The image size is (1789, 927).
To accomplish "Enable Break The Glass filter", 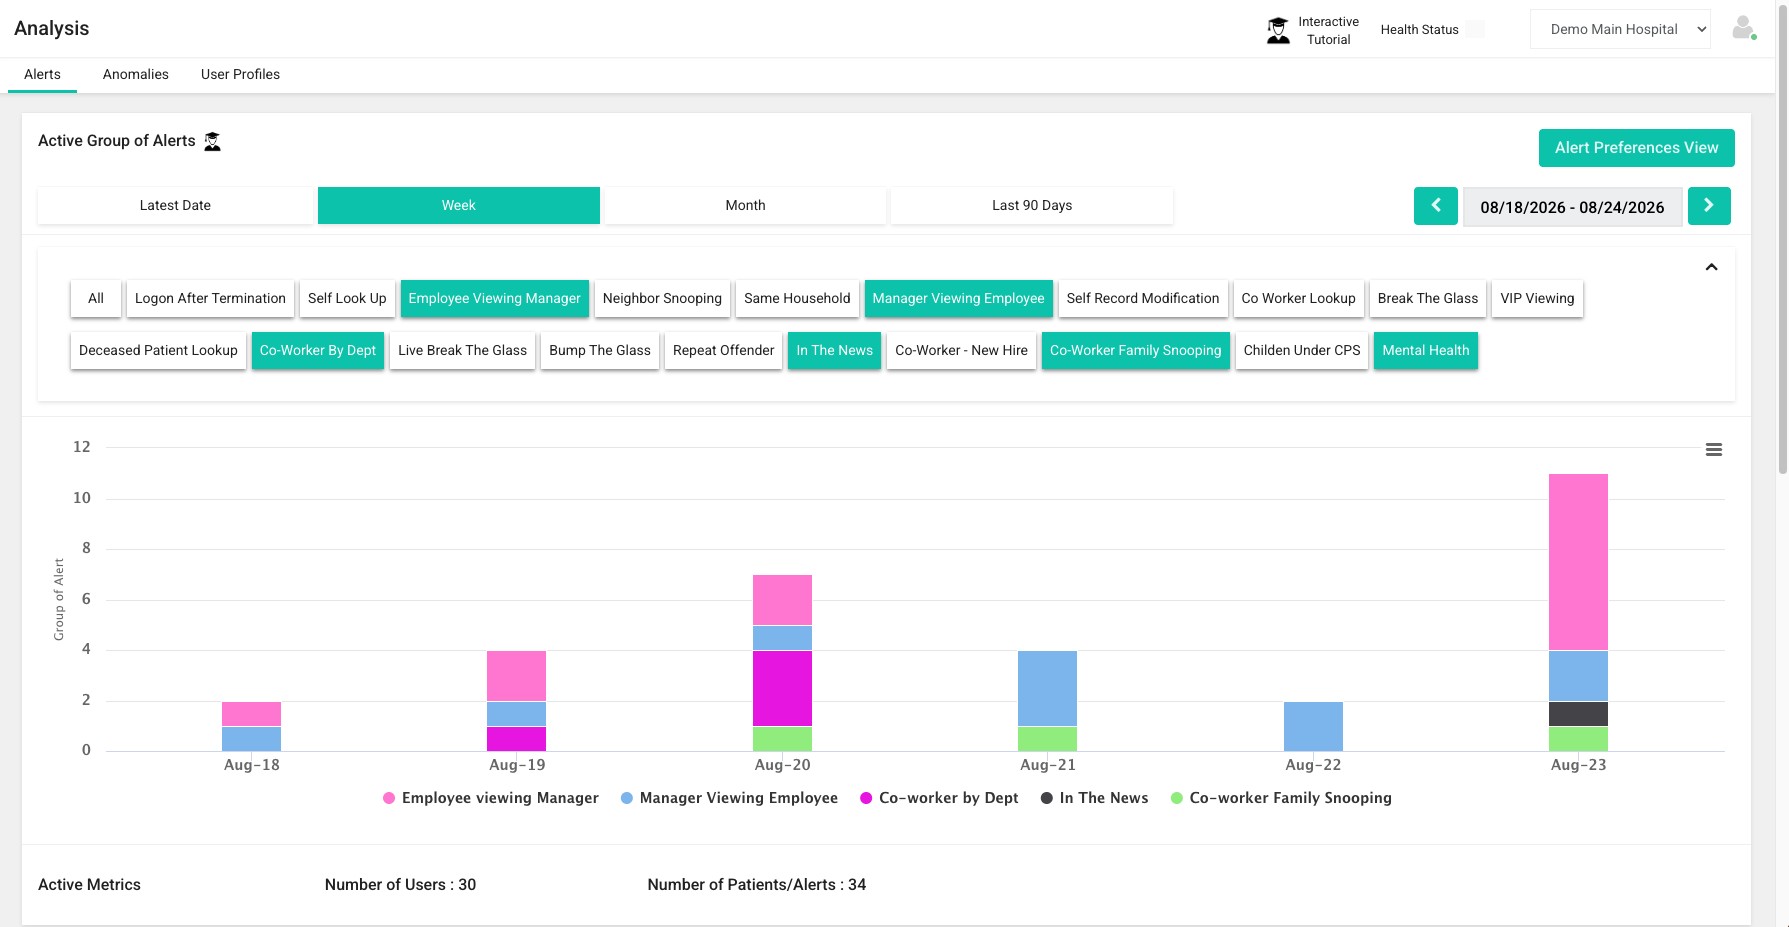I will (x=1427, y=298).
